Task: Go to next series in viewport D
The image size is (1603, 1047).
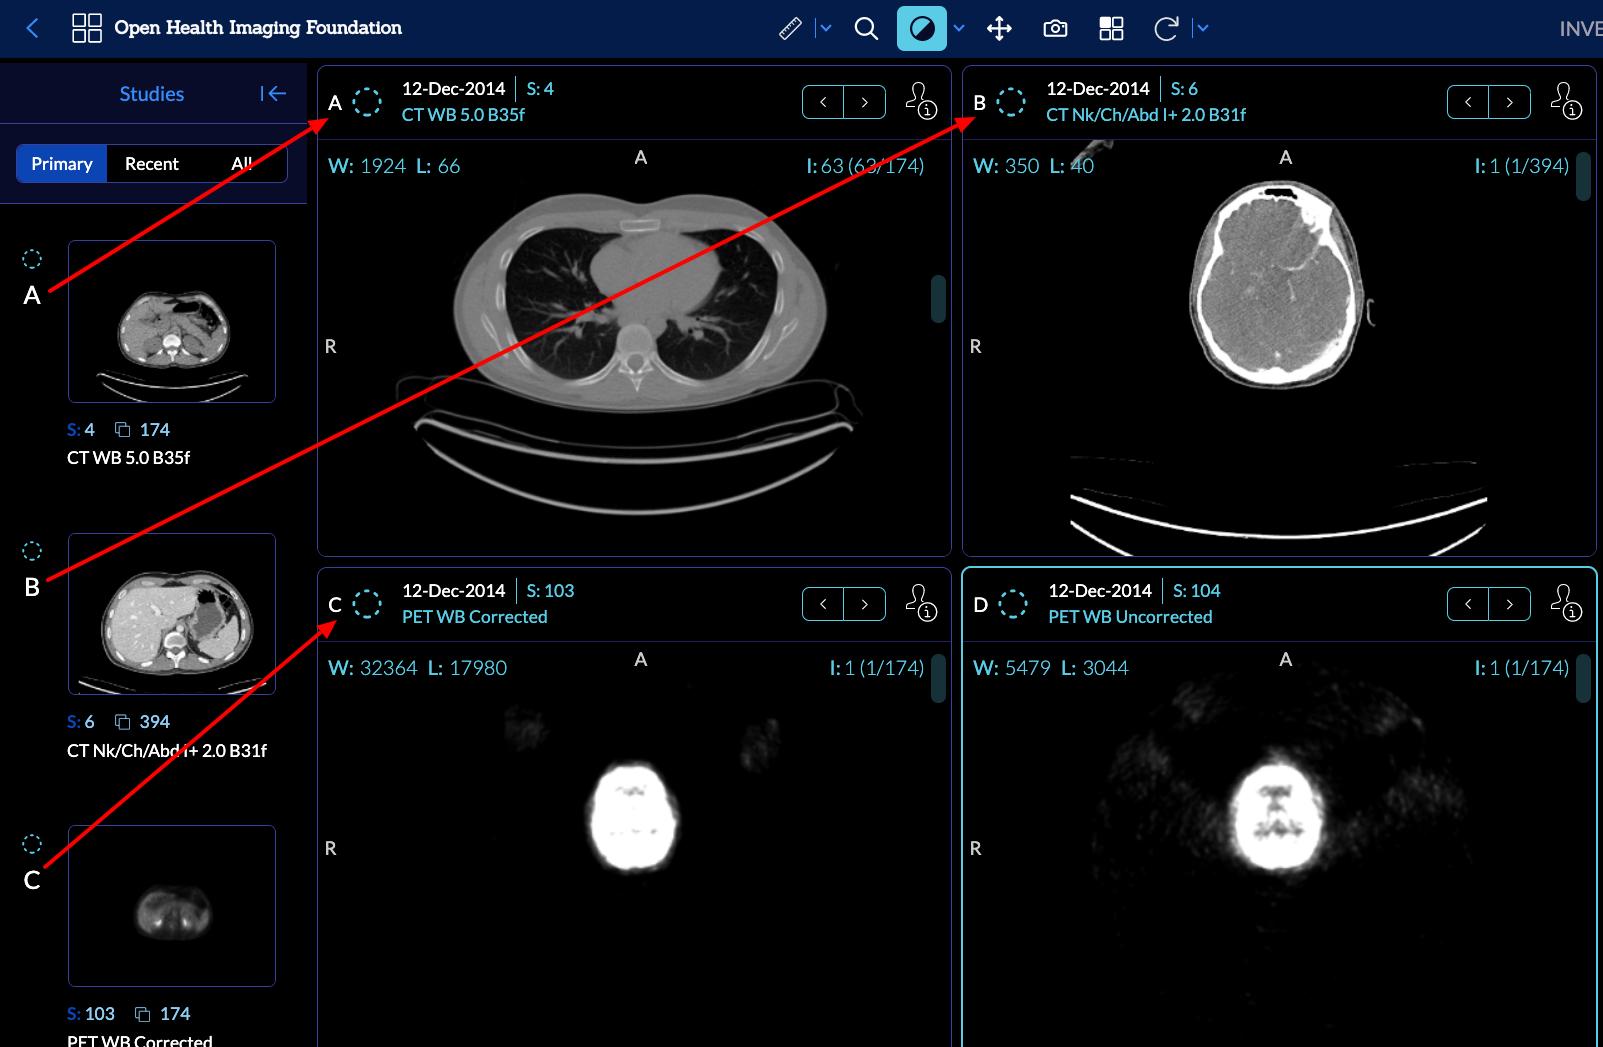Action: (1510, 604)
